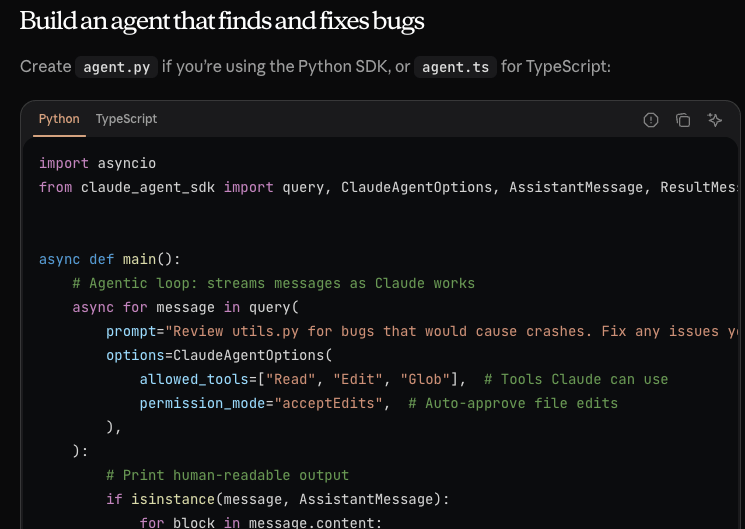Switch to the Python code tab
This screenshot has width=745, height=529.
(x=59, y=119)
